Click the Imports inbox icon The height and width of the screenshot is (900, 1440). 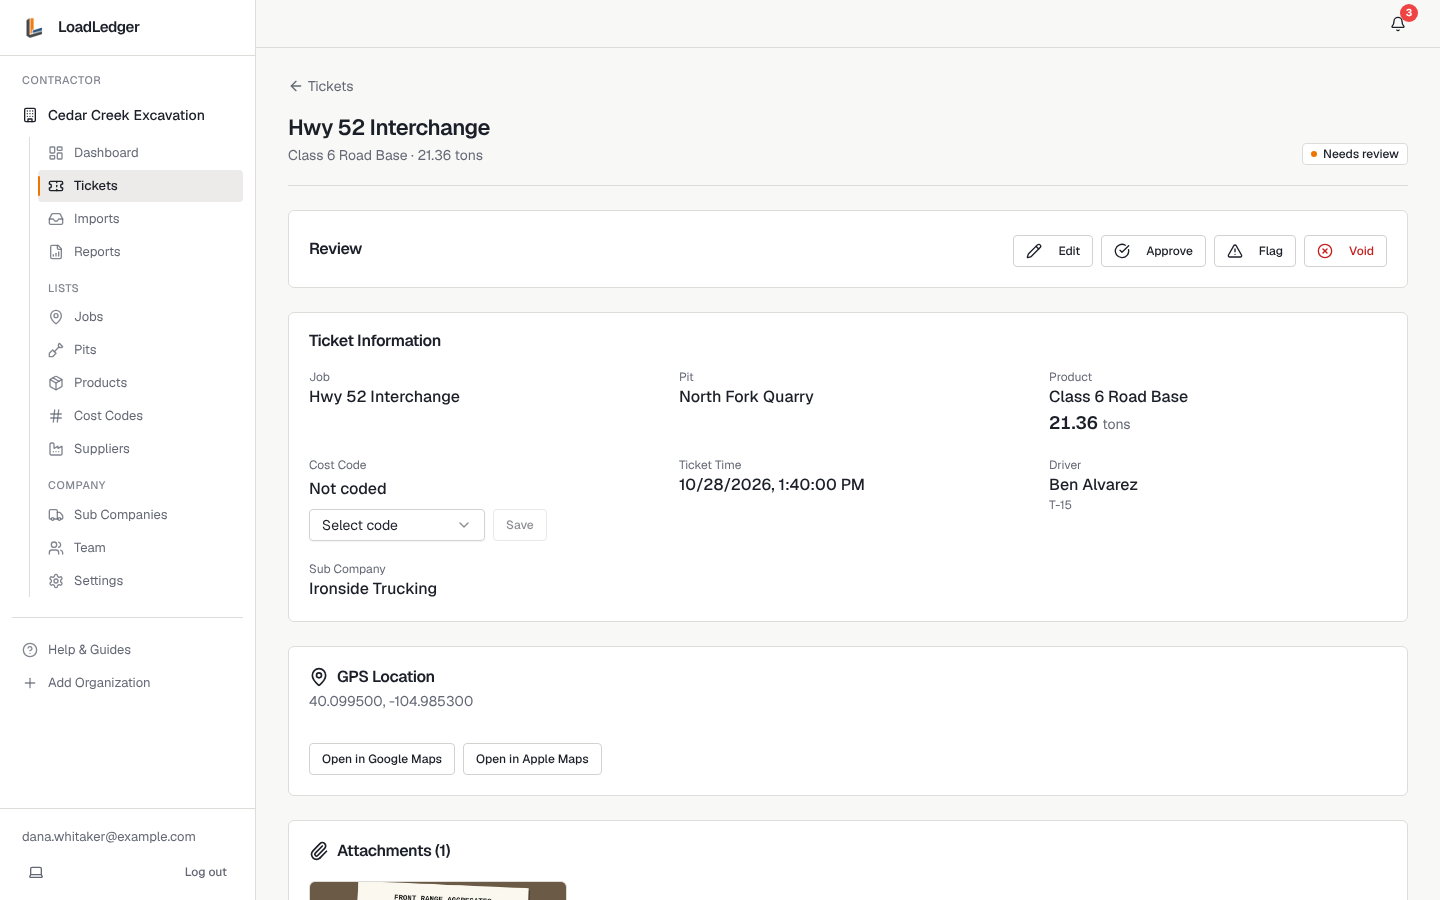click(56, 219)
